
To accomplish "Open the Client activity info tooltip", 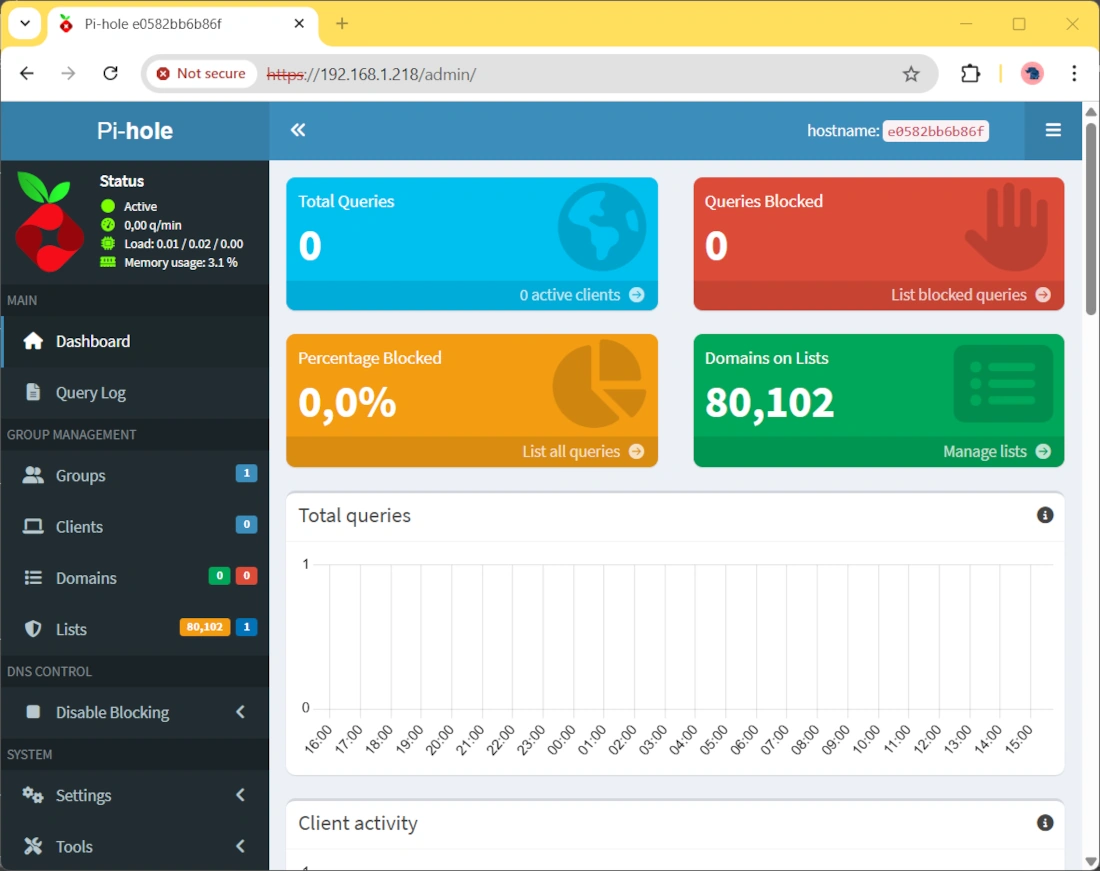I will pos(1045,822).
